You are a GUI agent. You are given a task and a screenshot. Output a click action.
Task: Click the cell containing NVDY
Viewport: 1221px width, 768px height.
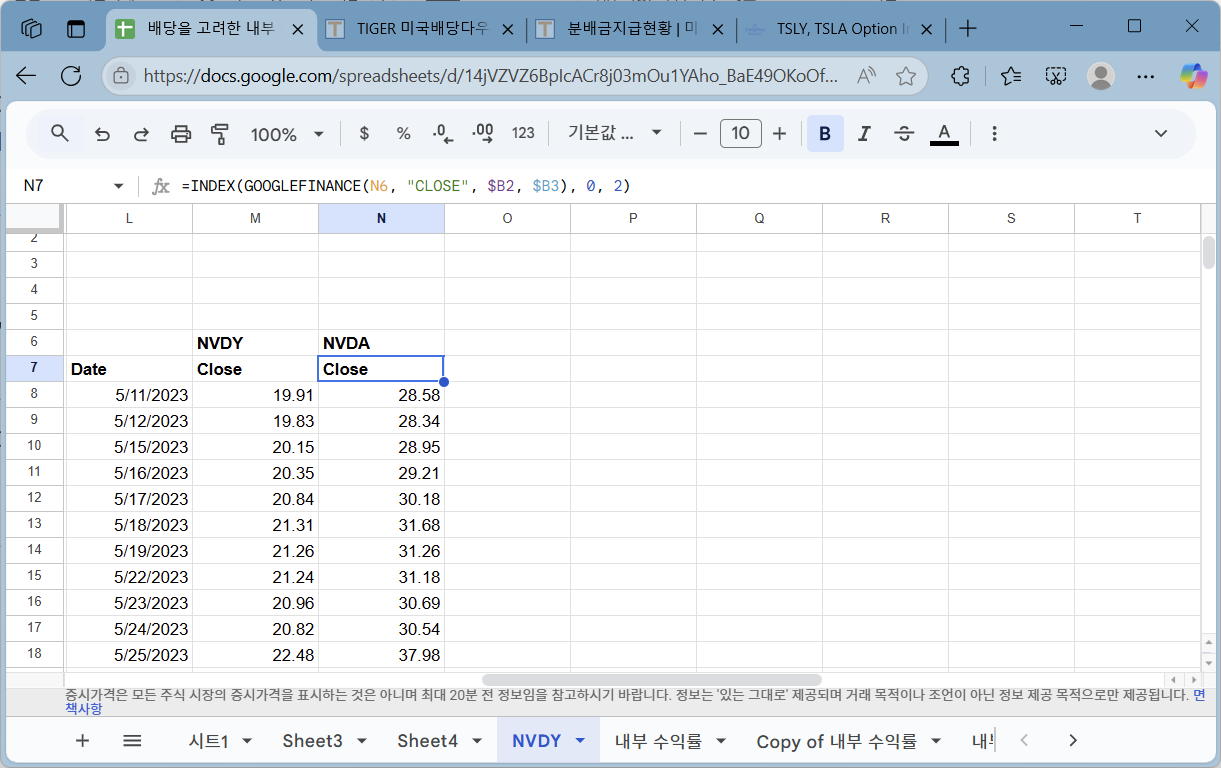pyautogui.click(x=255, y=343)
